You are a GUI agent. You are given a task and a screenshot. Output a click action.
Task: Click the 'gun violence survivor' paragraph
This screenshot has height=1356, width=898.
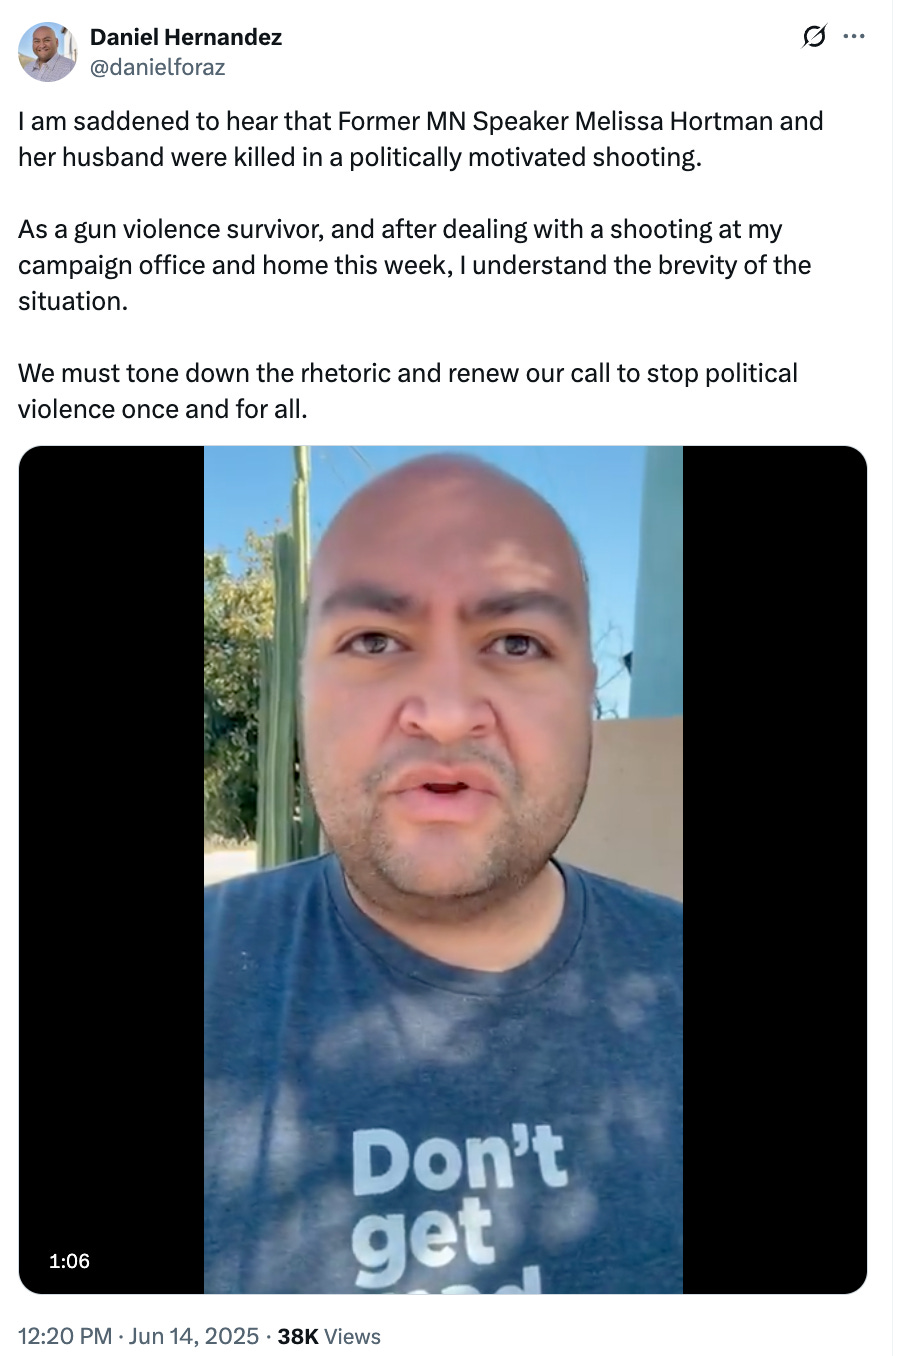(415, 265)
